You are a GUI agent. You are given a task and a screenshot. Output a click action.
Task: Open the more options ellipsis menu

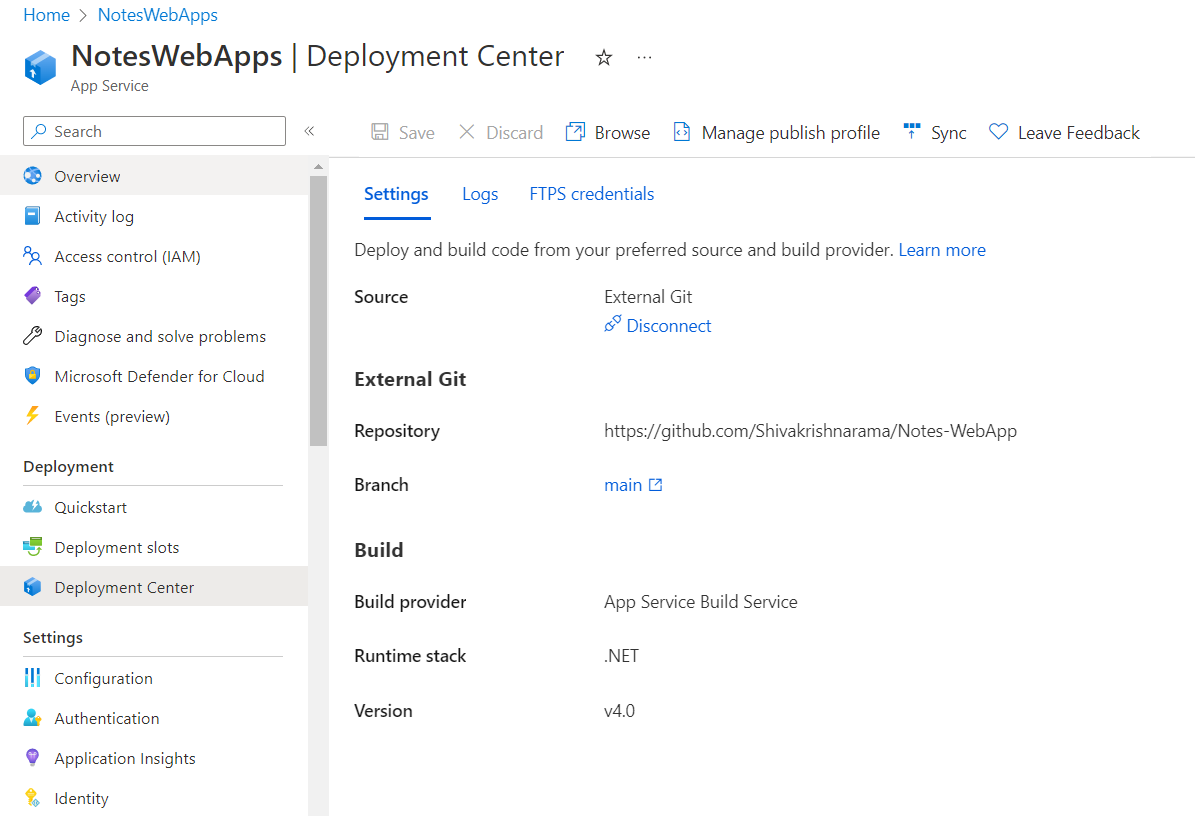click(644, 57)
